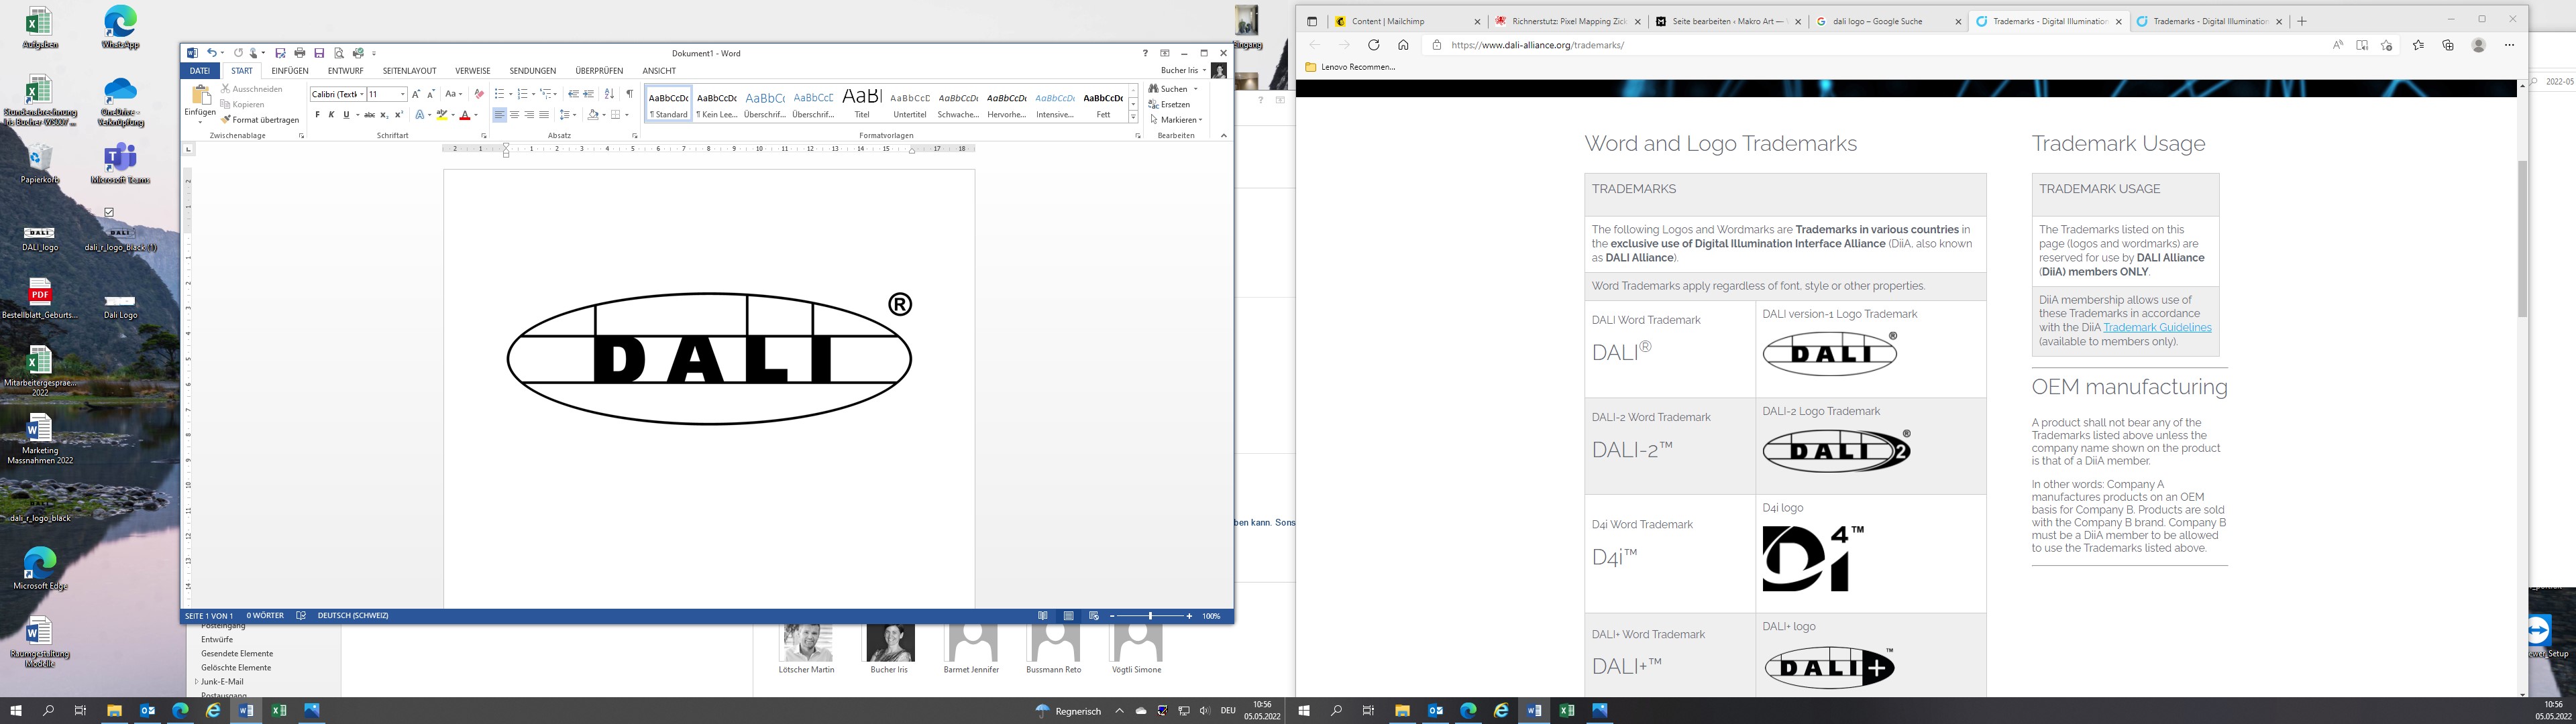This screenshot has height=724, width=2576.
Task: Click the Quick Print printer icon in Word
Action: 299,53
